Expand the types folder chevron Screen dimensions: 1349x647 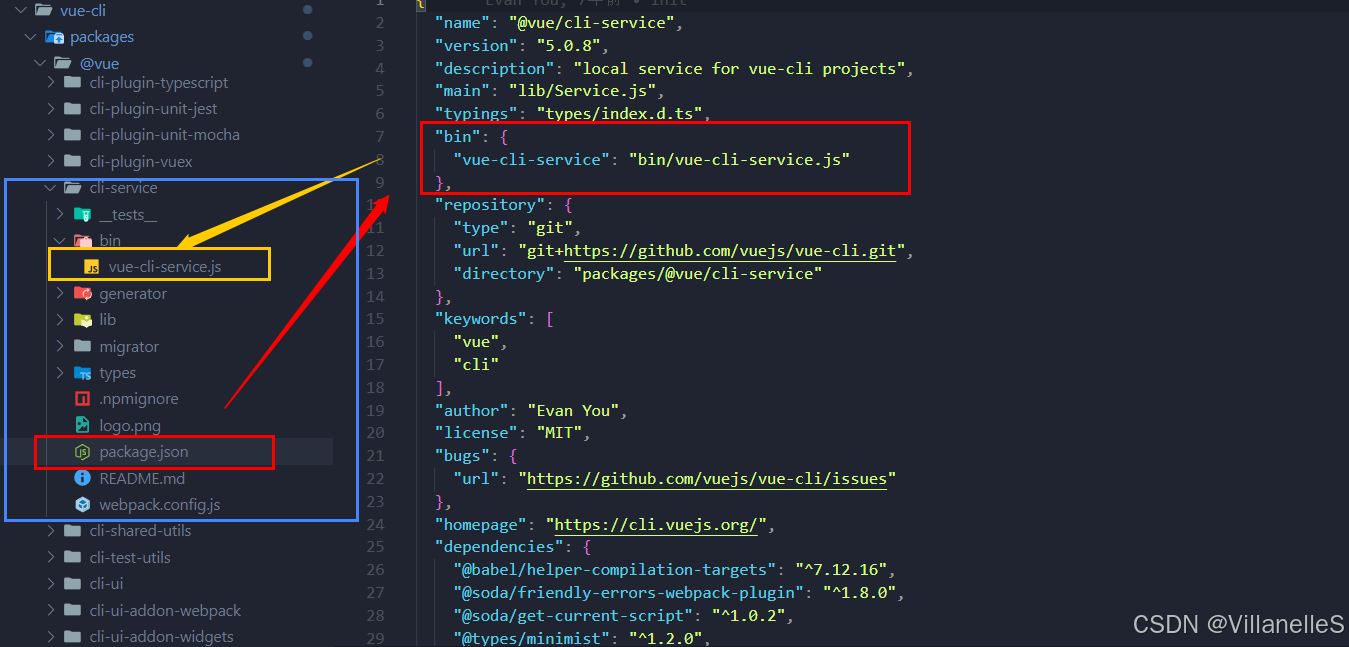[61, 373]
